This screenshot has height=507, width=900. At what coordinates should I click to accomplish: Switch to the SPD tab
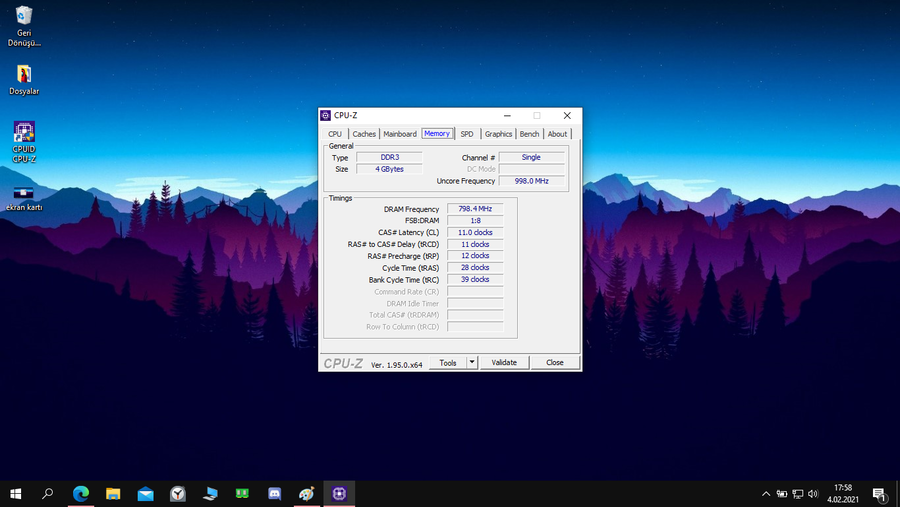pyautogui.click(x=467, y=134)
